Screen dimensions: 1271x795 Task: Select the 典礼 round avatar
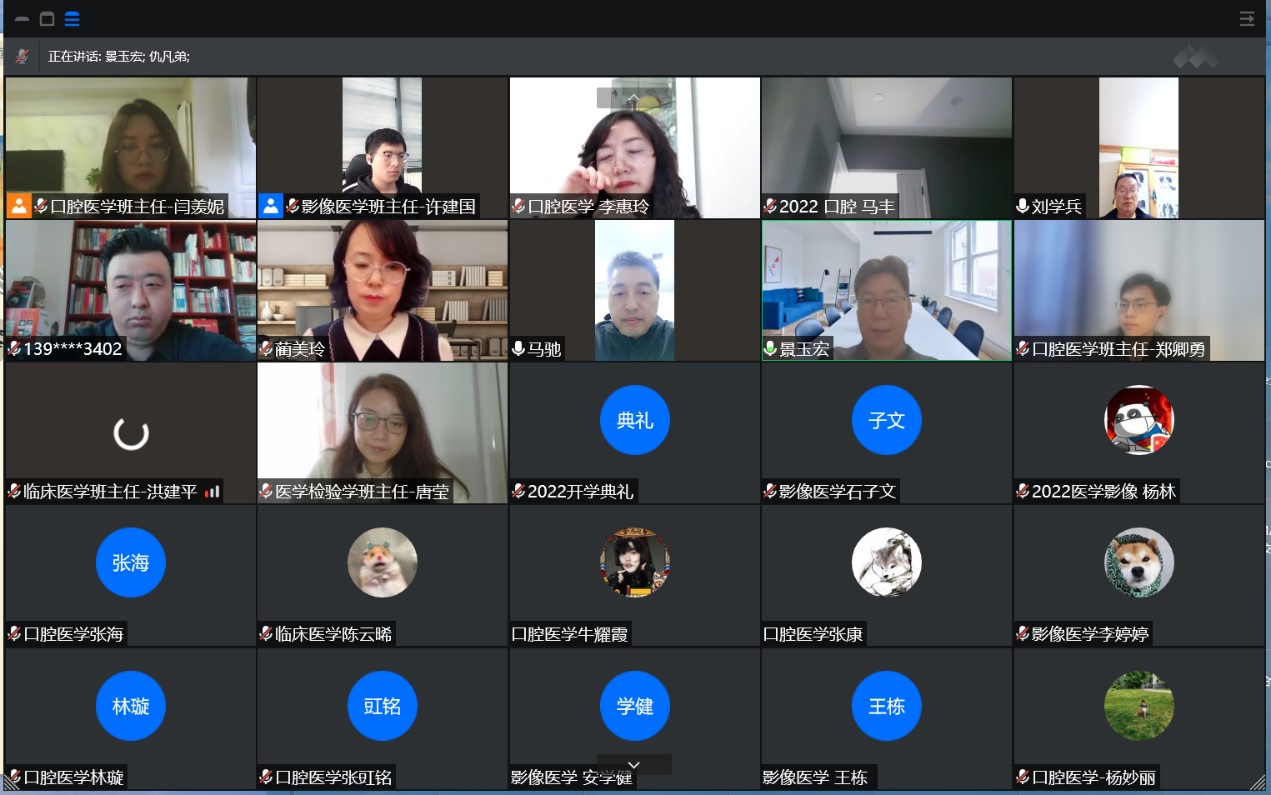[x=634, y=420]
